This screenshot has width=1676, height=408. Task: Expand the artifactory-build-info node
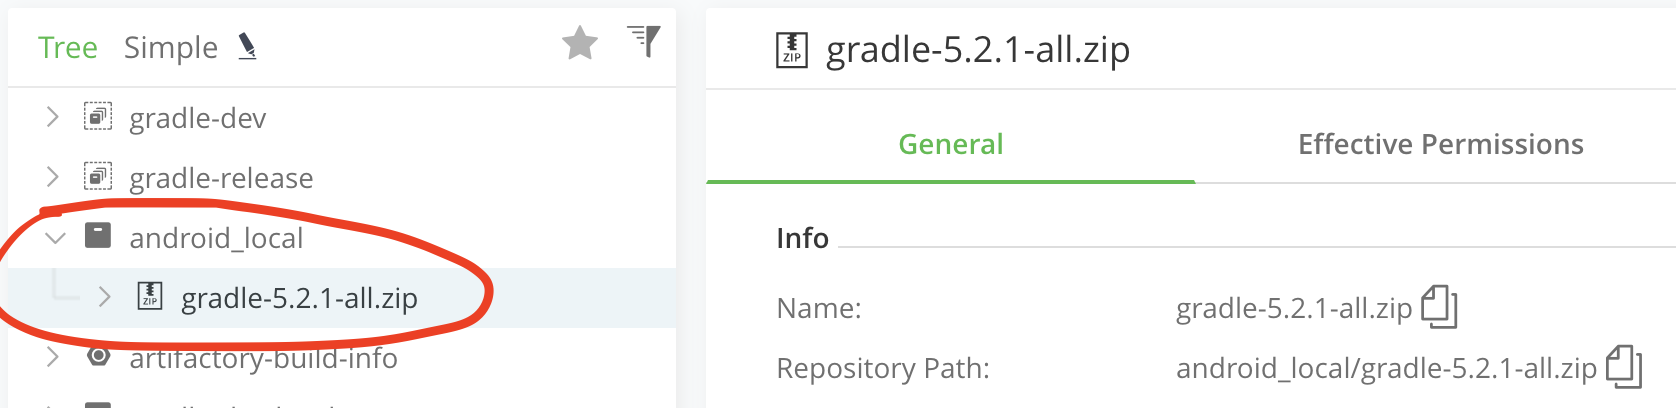(53, 357)
